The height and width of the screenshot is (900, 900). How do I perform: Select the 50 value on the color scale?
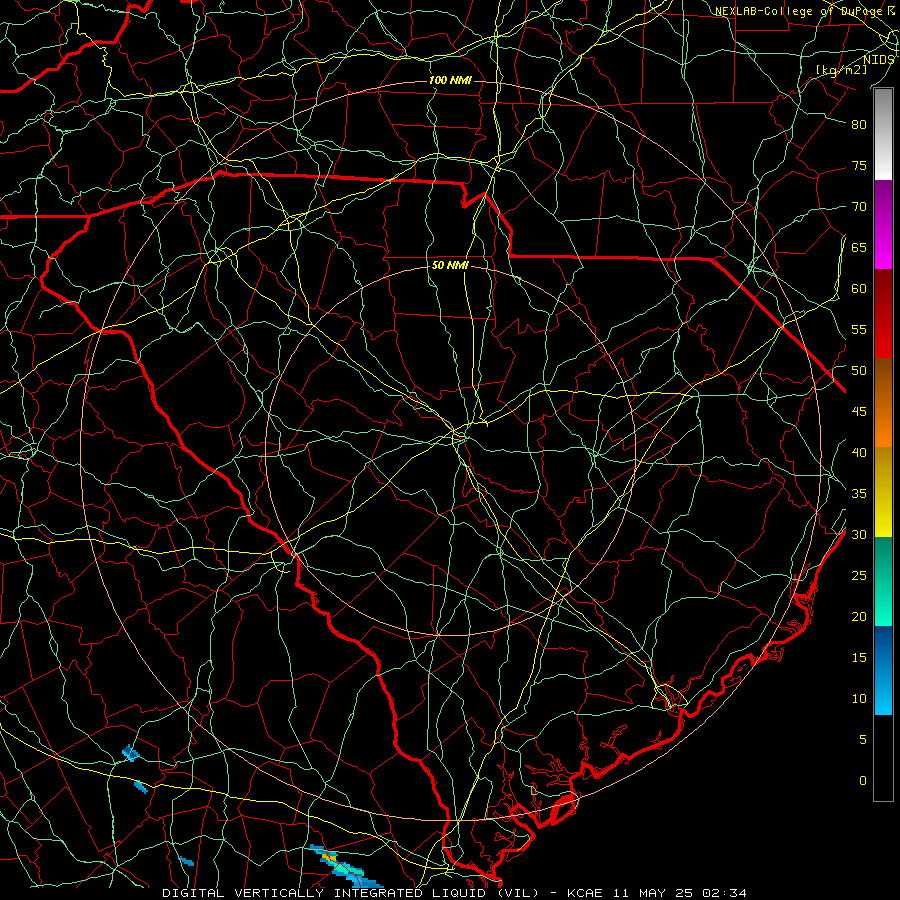(859, 371)
